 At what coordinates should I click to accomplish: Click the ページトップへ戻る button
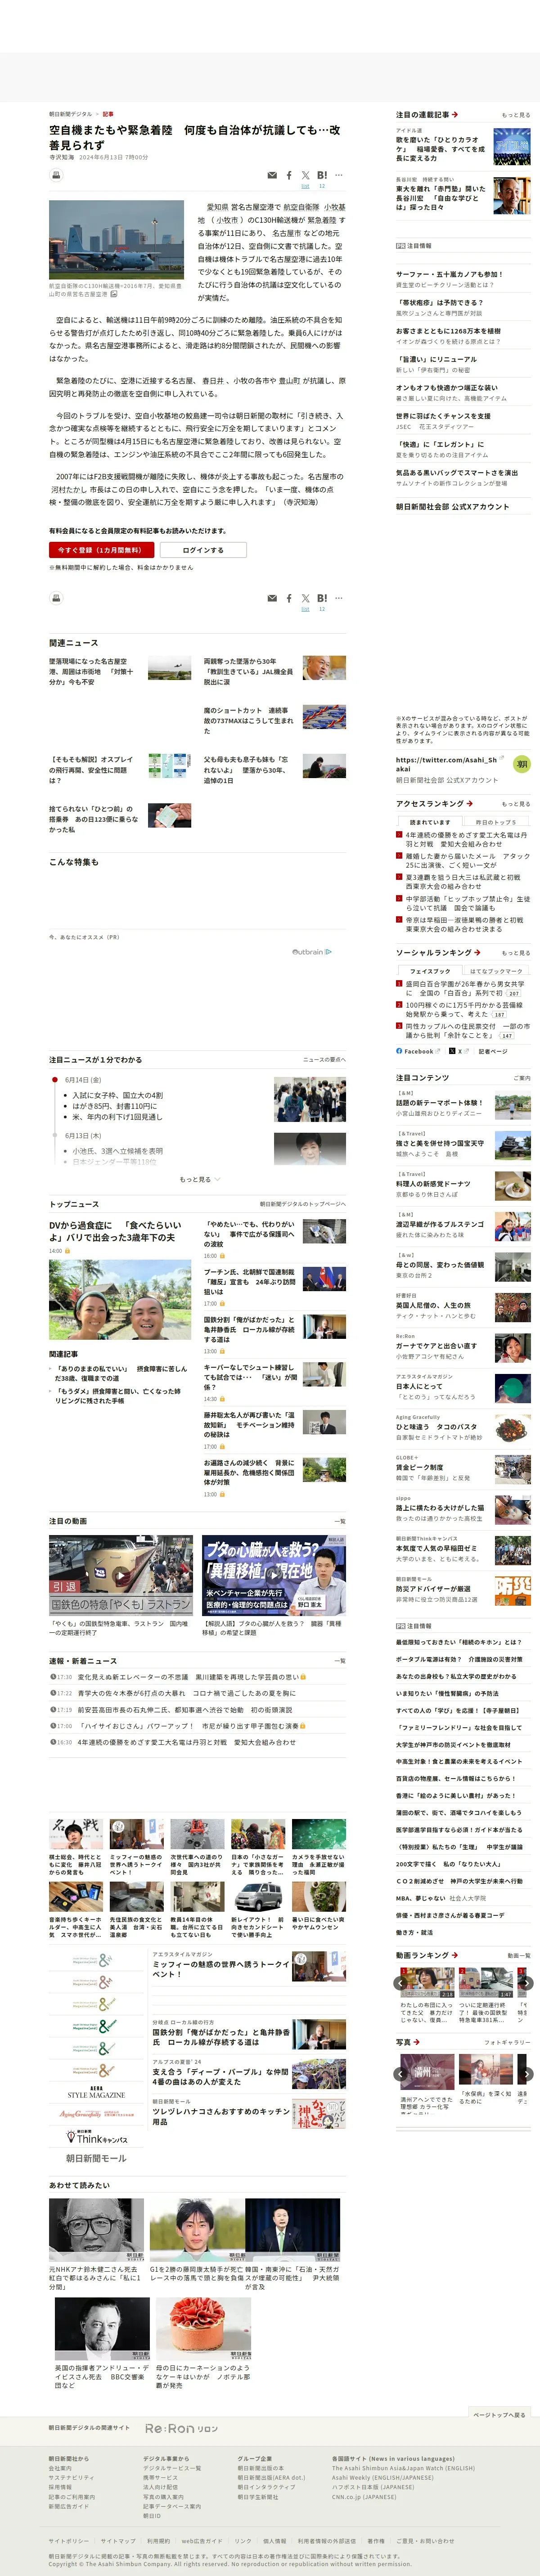click(x=499, y=2415)
